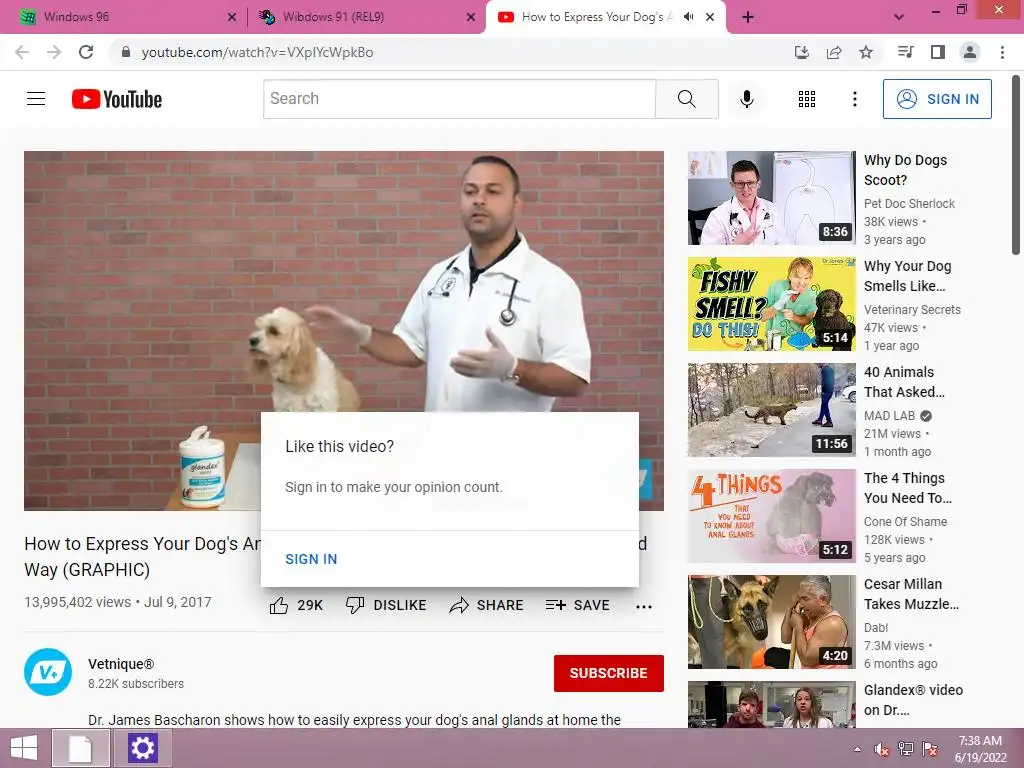Image resolution: width=1024 pixels, height=768 pixels.
Task: Open the YouTube hamburger guide menu
Action: click(x=36, y=99)
